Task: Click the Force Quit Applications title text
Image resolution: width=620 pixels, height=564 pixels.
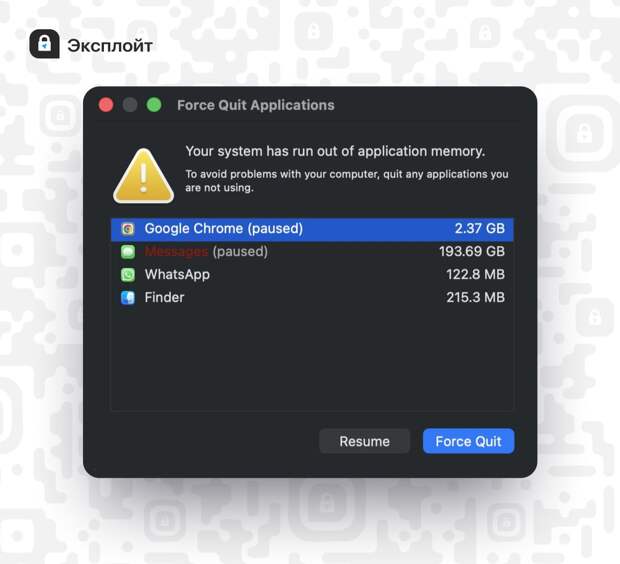Action: click(x=256, y=105)
